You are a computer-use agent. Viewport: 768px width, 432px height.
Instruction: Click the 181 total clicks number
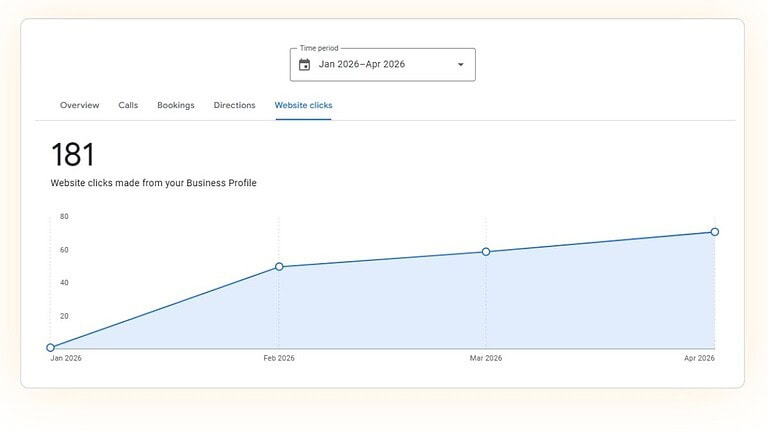pos(72,155)
